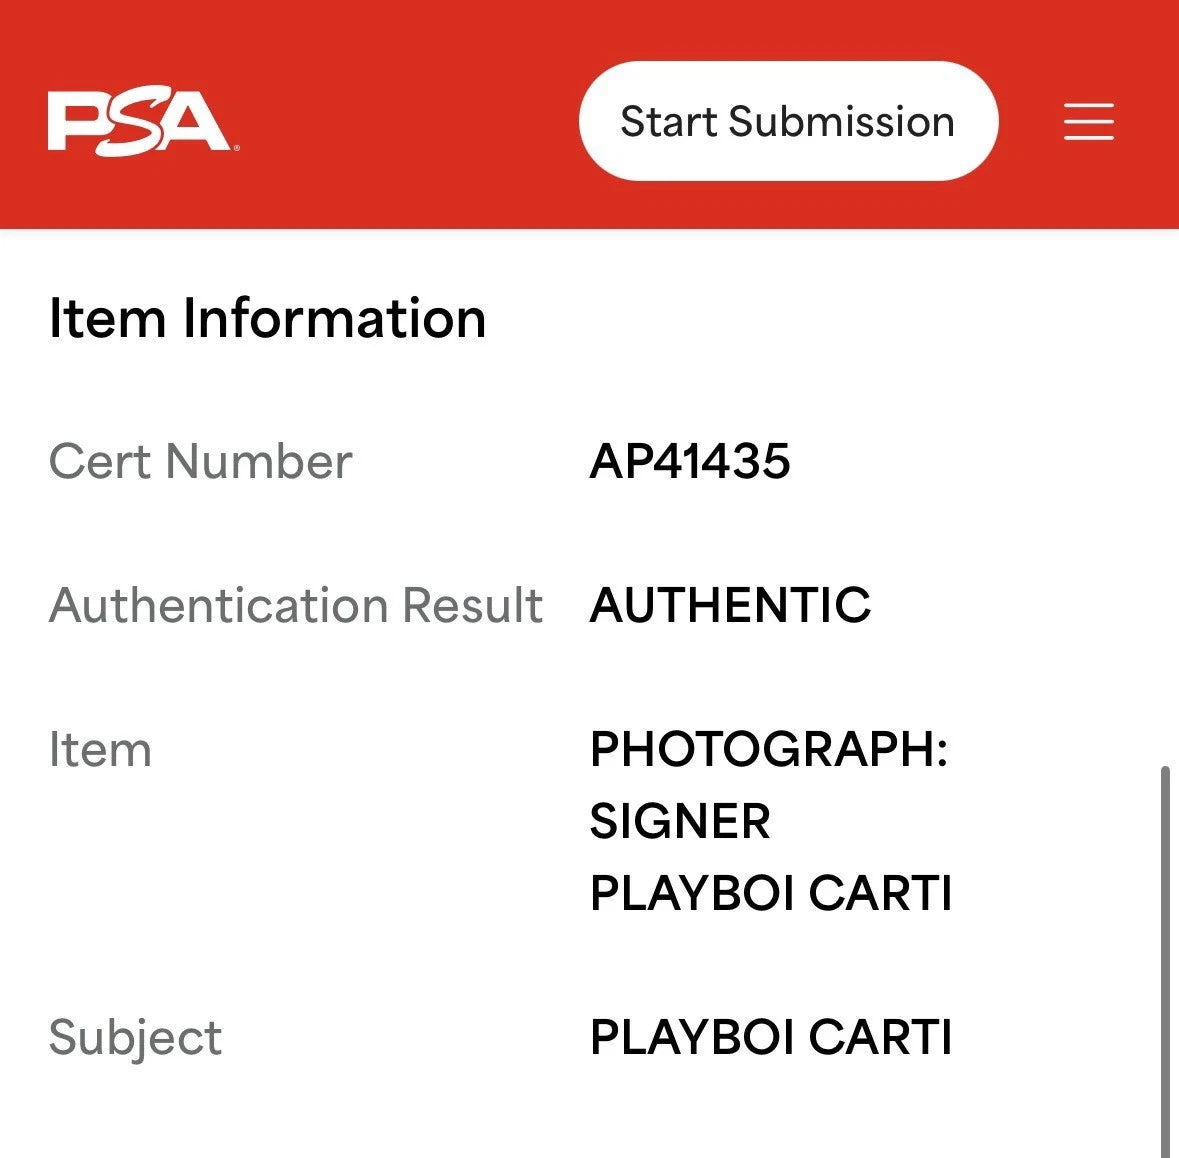Click the word Number in Cert Number label
This screenshot has height=1158, width=1179.
259,462
